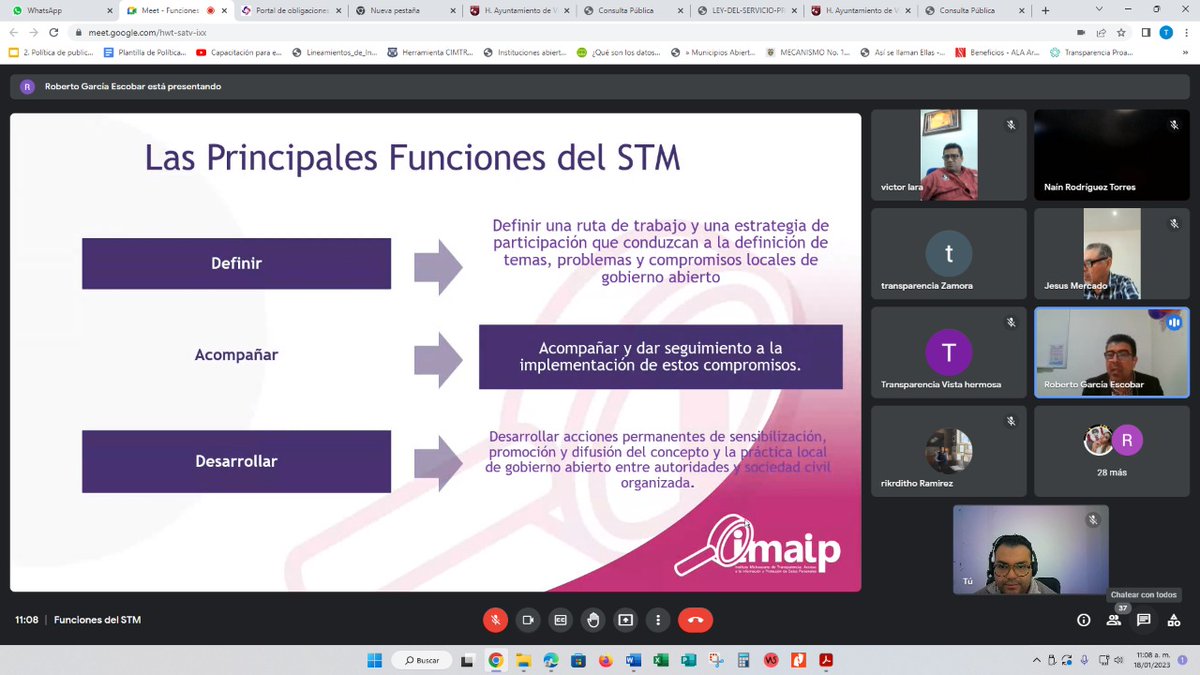Reload the Meet page
The image size is (1200, 675).
pyautogui.click(x=55, y=32)
